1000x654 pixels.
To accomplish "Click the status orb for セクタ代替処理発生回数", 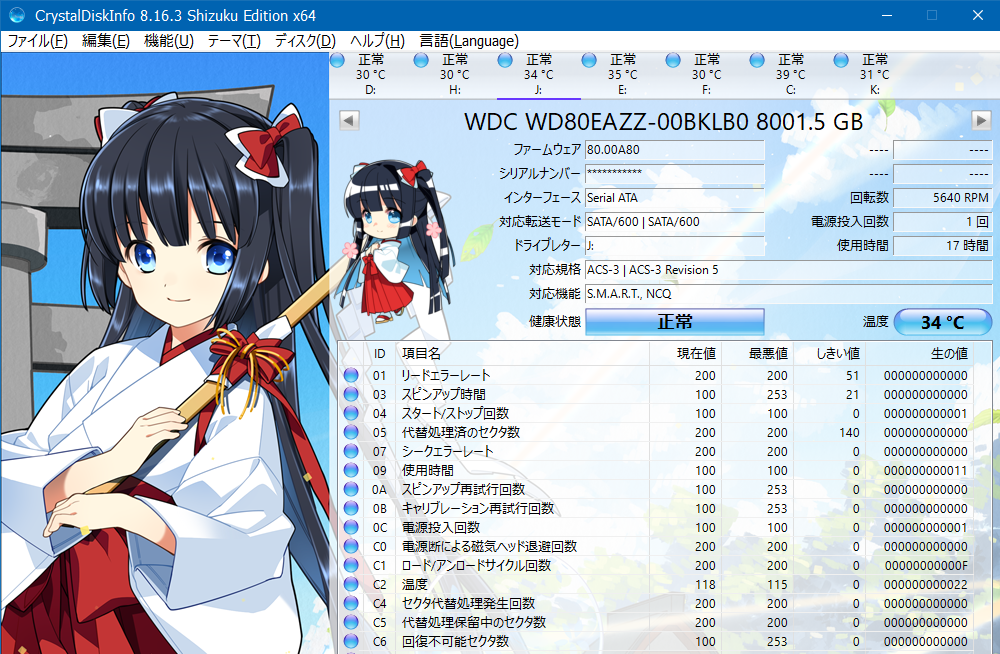I will 351,603.
